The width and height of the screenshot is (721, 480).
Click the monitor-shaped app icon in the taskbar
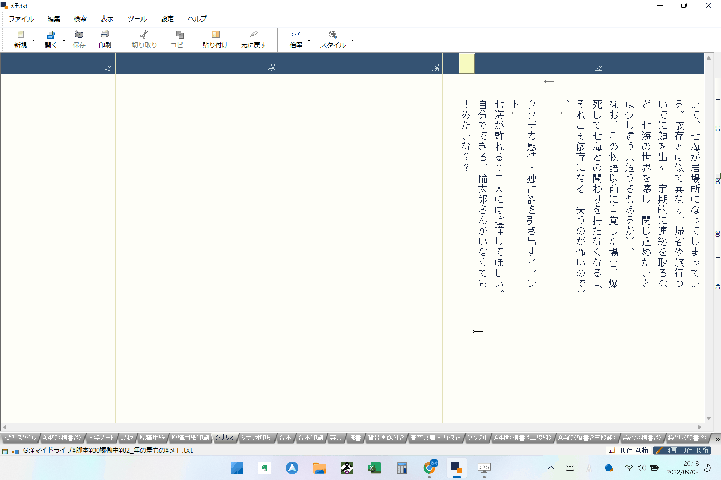[484, 468]
